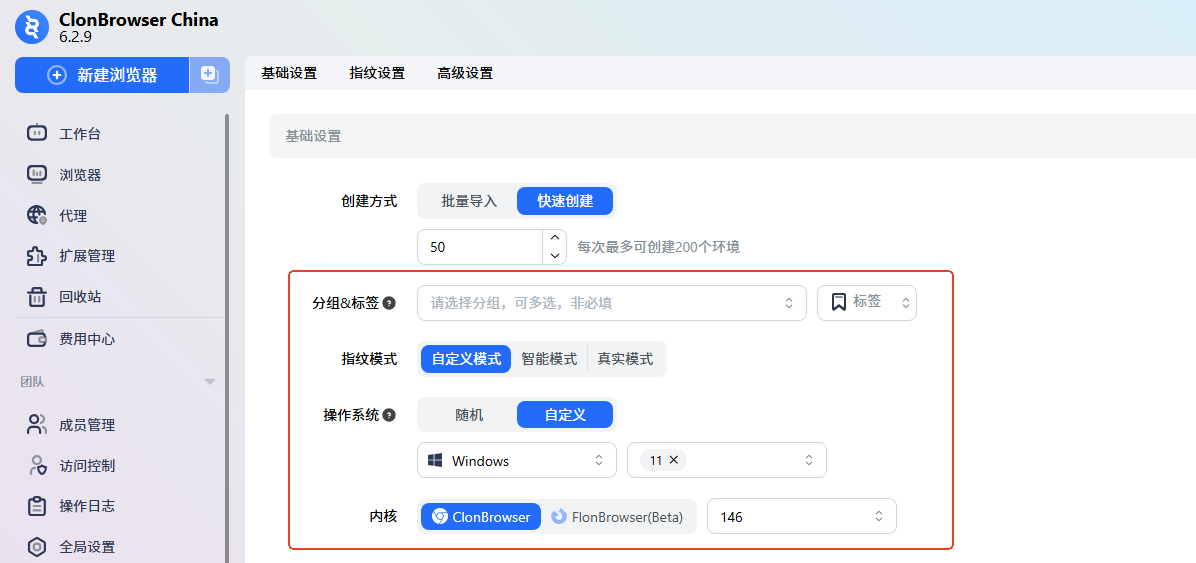Open the OS version dropdown arrows
Screen dimensions: 1196x563
click(808, 460)
